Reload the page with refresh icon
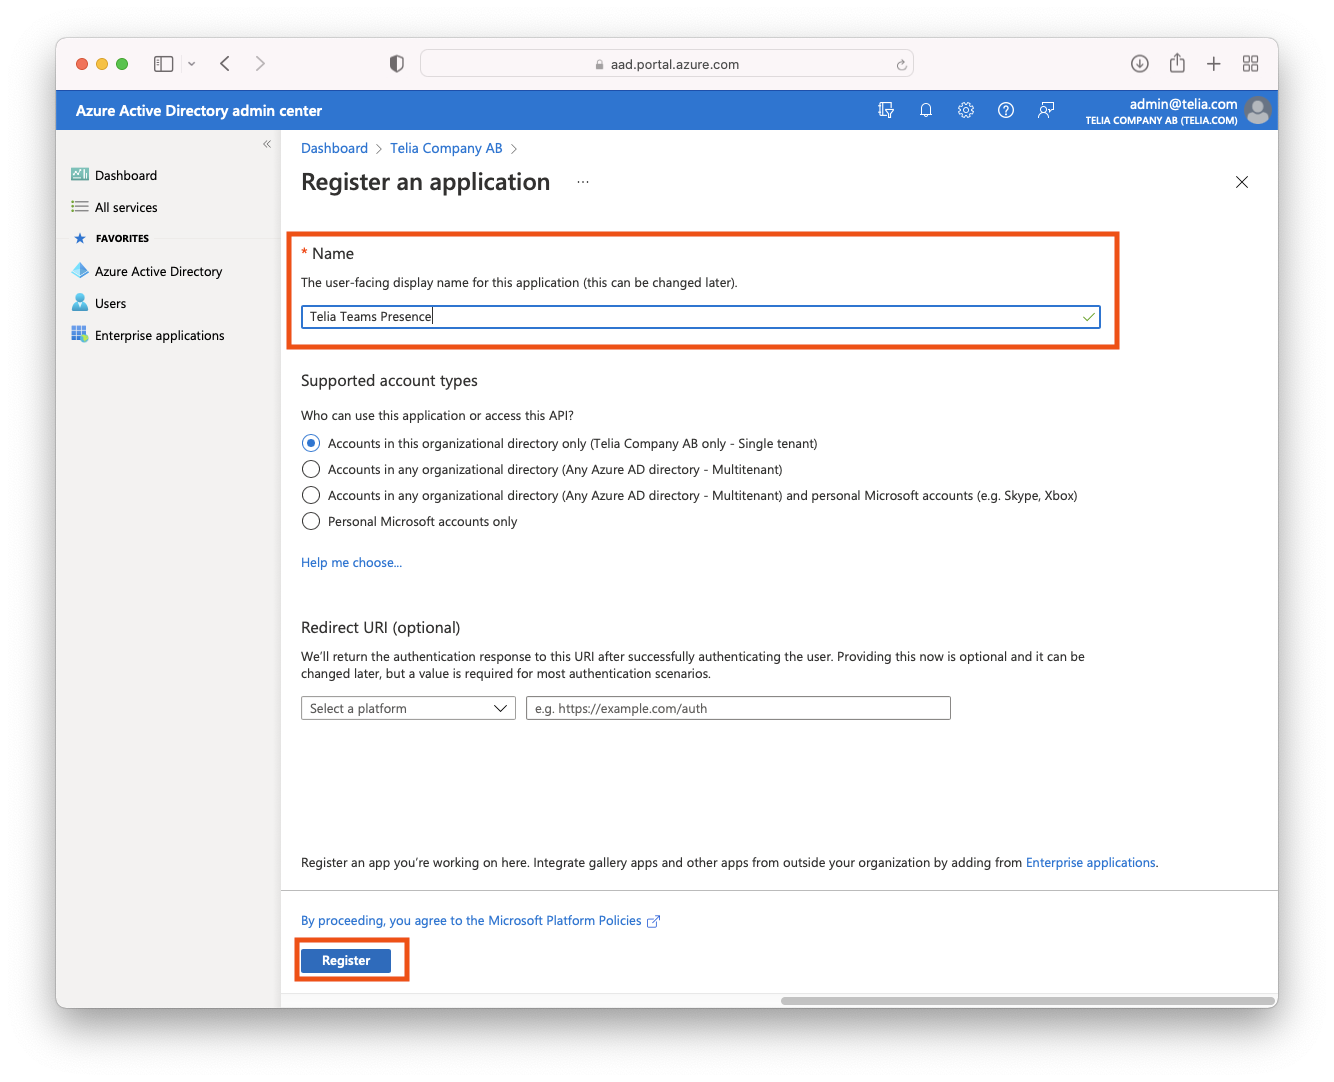The width and height of the screenshot is (1334, 1082). (x=901, y=65)
